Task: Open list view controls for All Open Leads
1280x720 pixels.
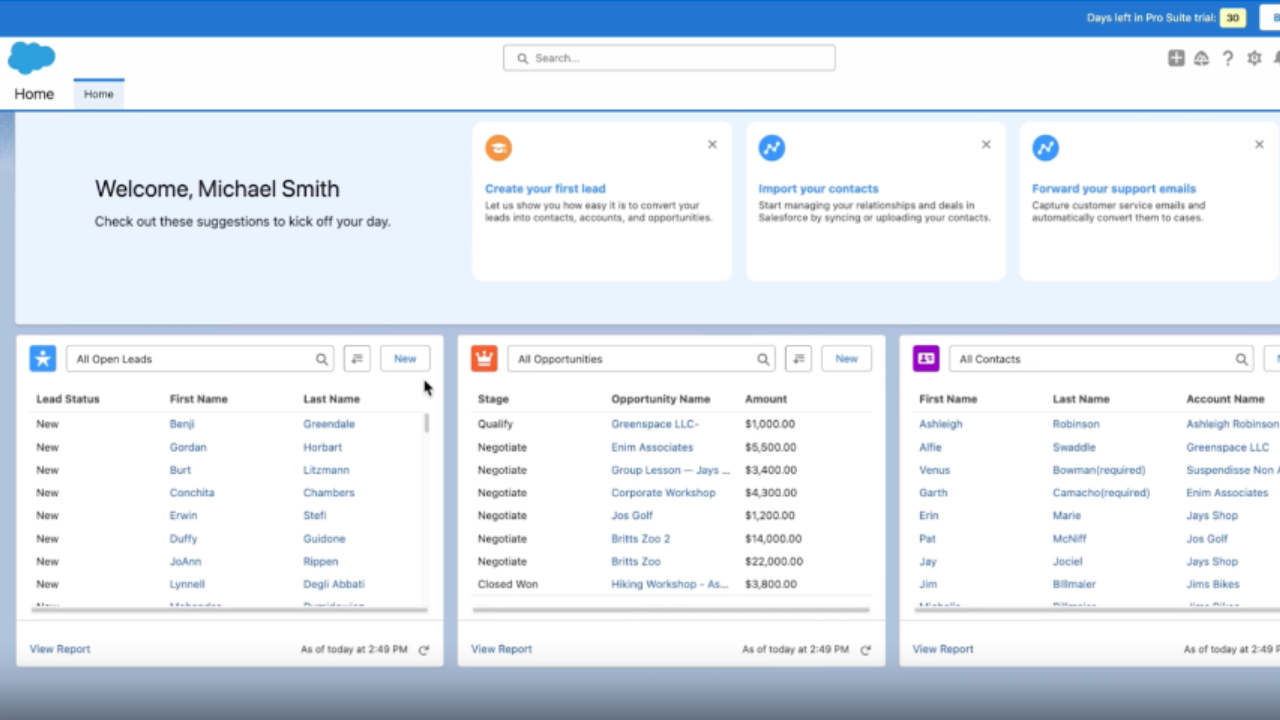Action: pyautogui.click(x=357, y=358)
